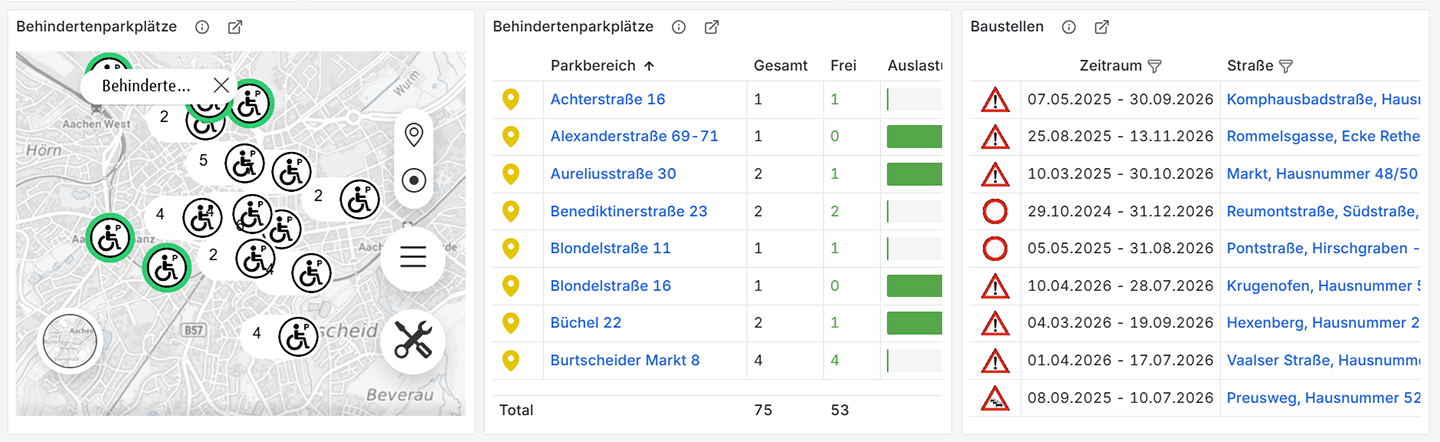Open Baustellen panel in external window

tap(1101, 27)
